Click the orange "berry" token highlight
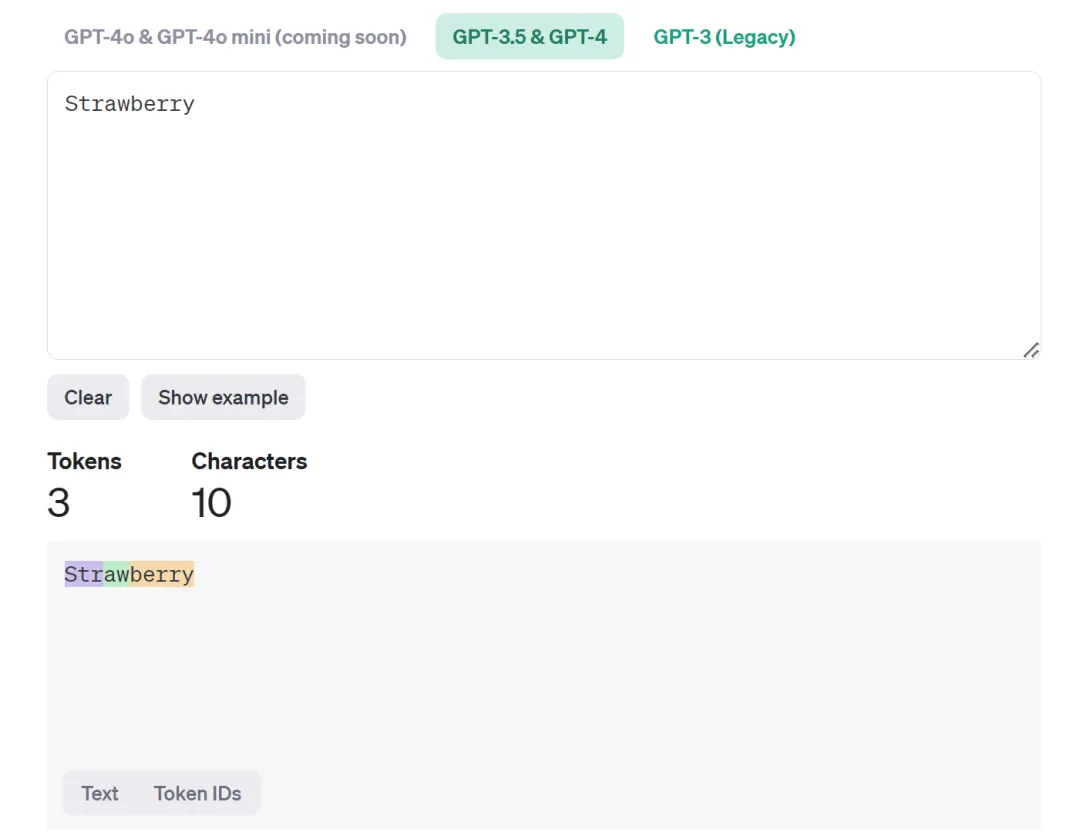 click(162, 574)
